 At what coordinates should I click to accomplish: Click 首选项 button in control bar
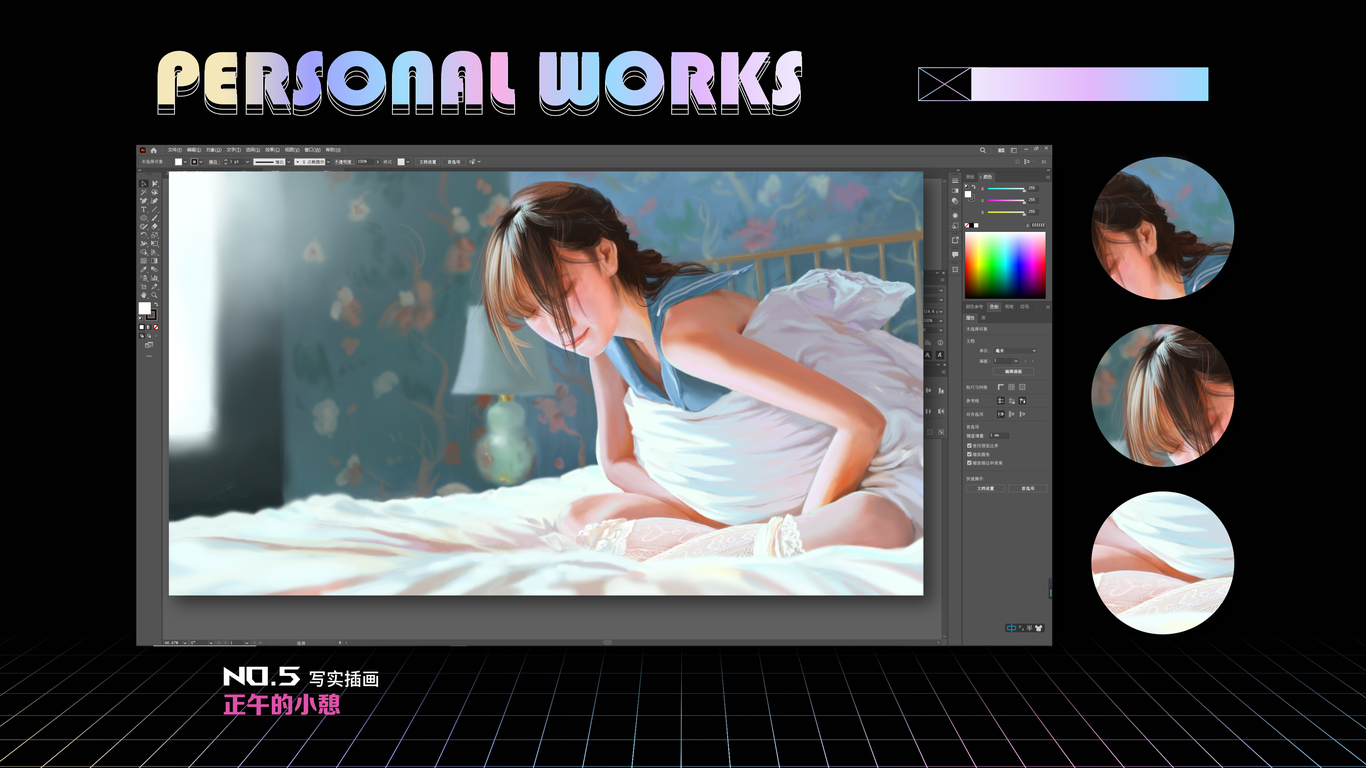coord(454,161)
